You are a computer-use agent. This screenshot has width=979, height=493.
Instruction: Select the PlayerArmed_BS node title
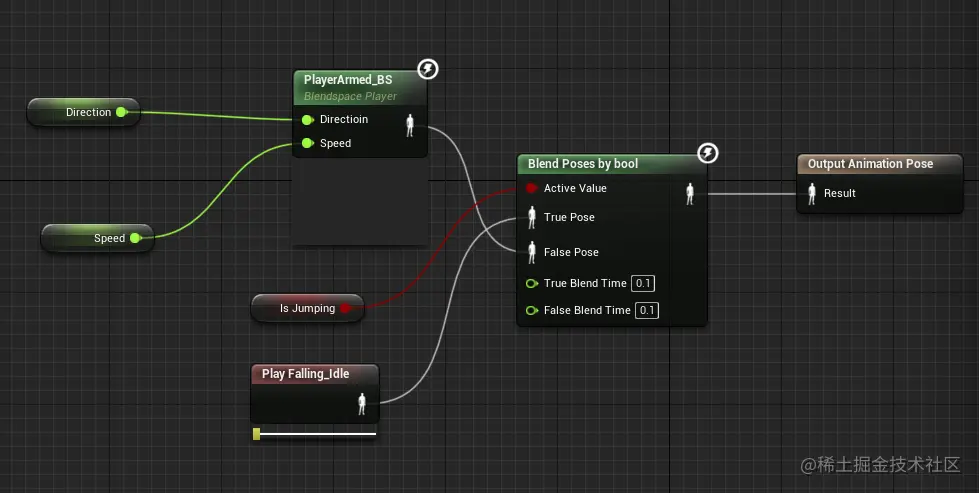coord(348,79)
